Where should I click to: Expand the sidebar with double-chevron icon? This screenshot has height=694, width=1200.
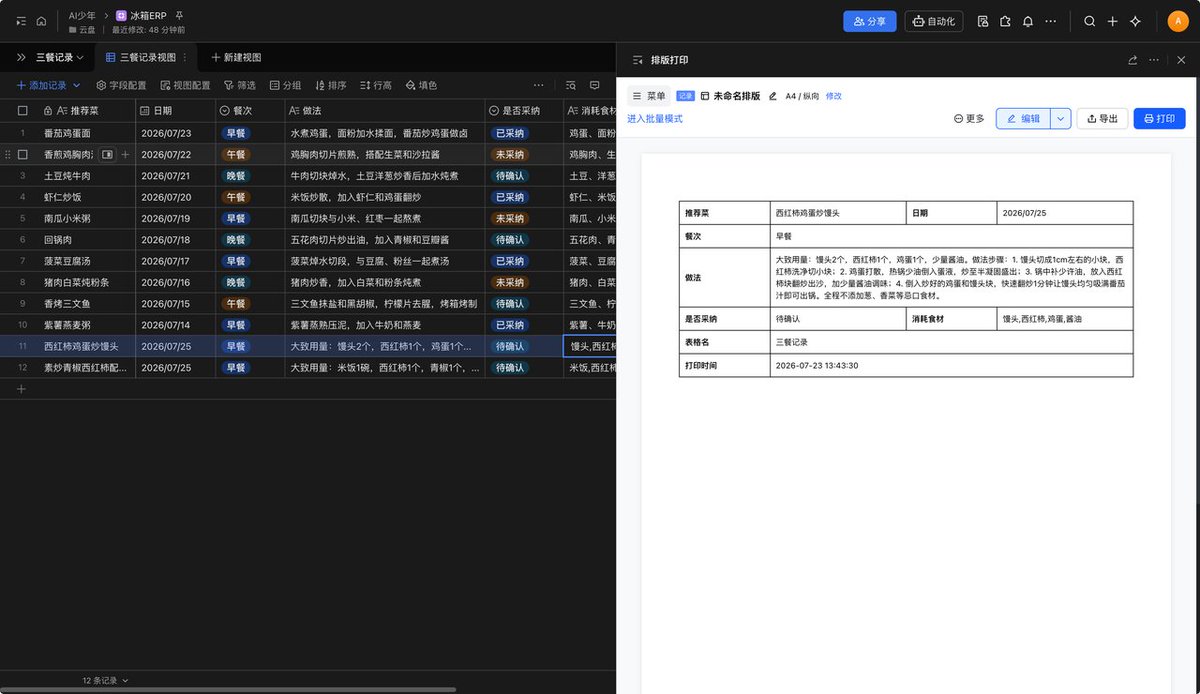pyautogui.click(x=21, y=57)
